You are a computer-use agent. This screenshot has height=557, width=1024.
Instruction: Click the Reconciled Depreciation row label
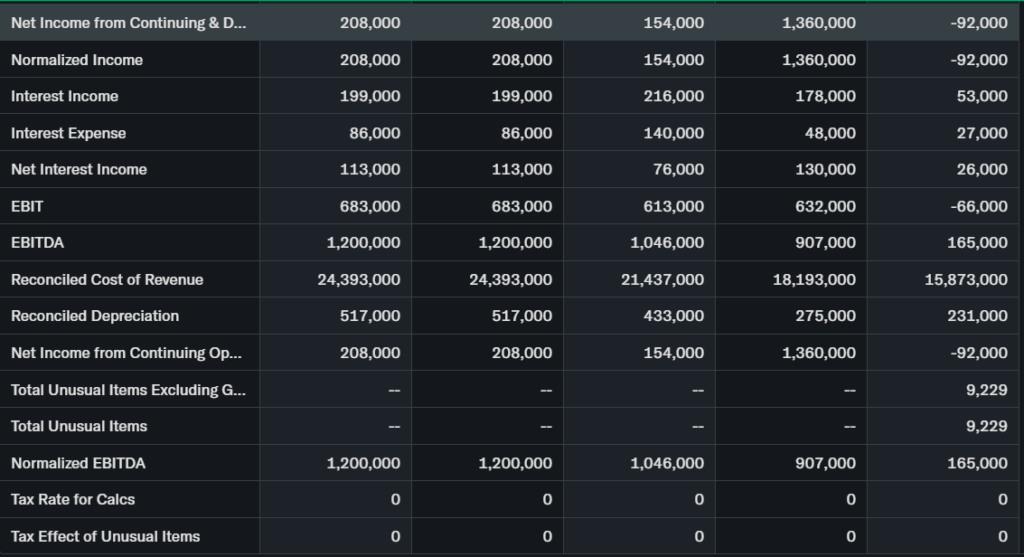(95, 316)
